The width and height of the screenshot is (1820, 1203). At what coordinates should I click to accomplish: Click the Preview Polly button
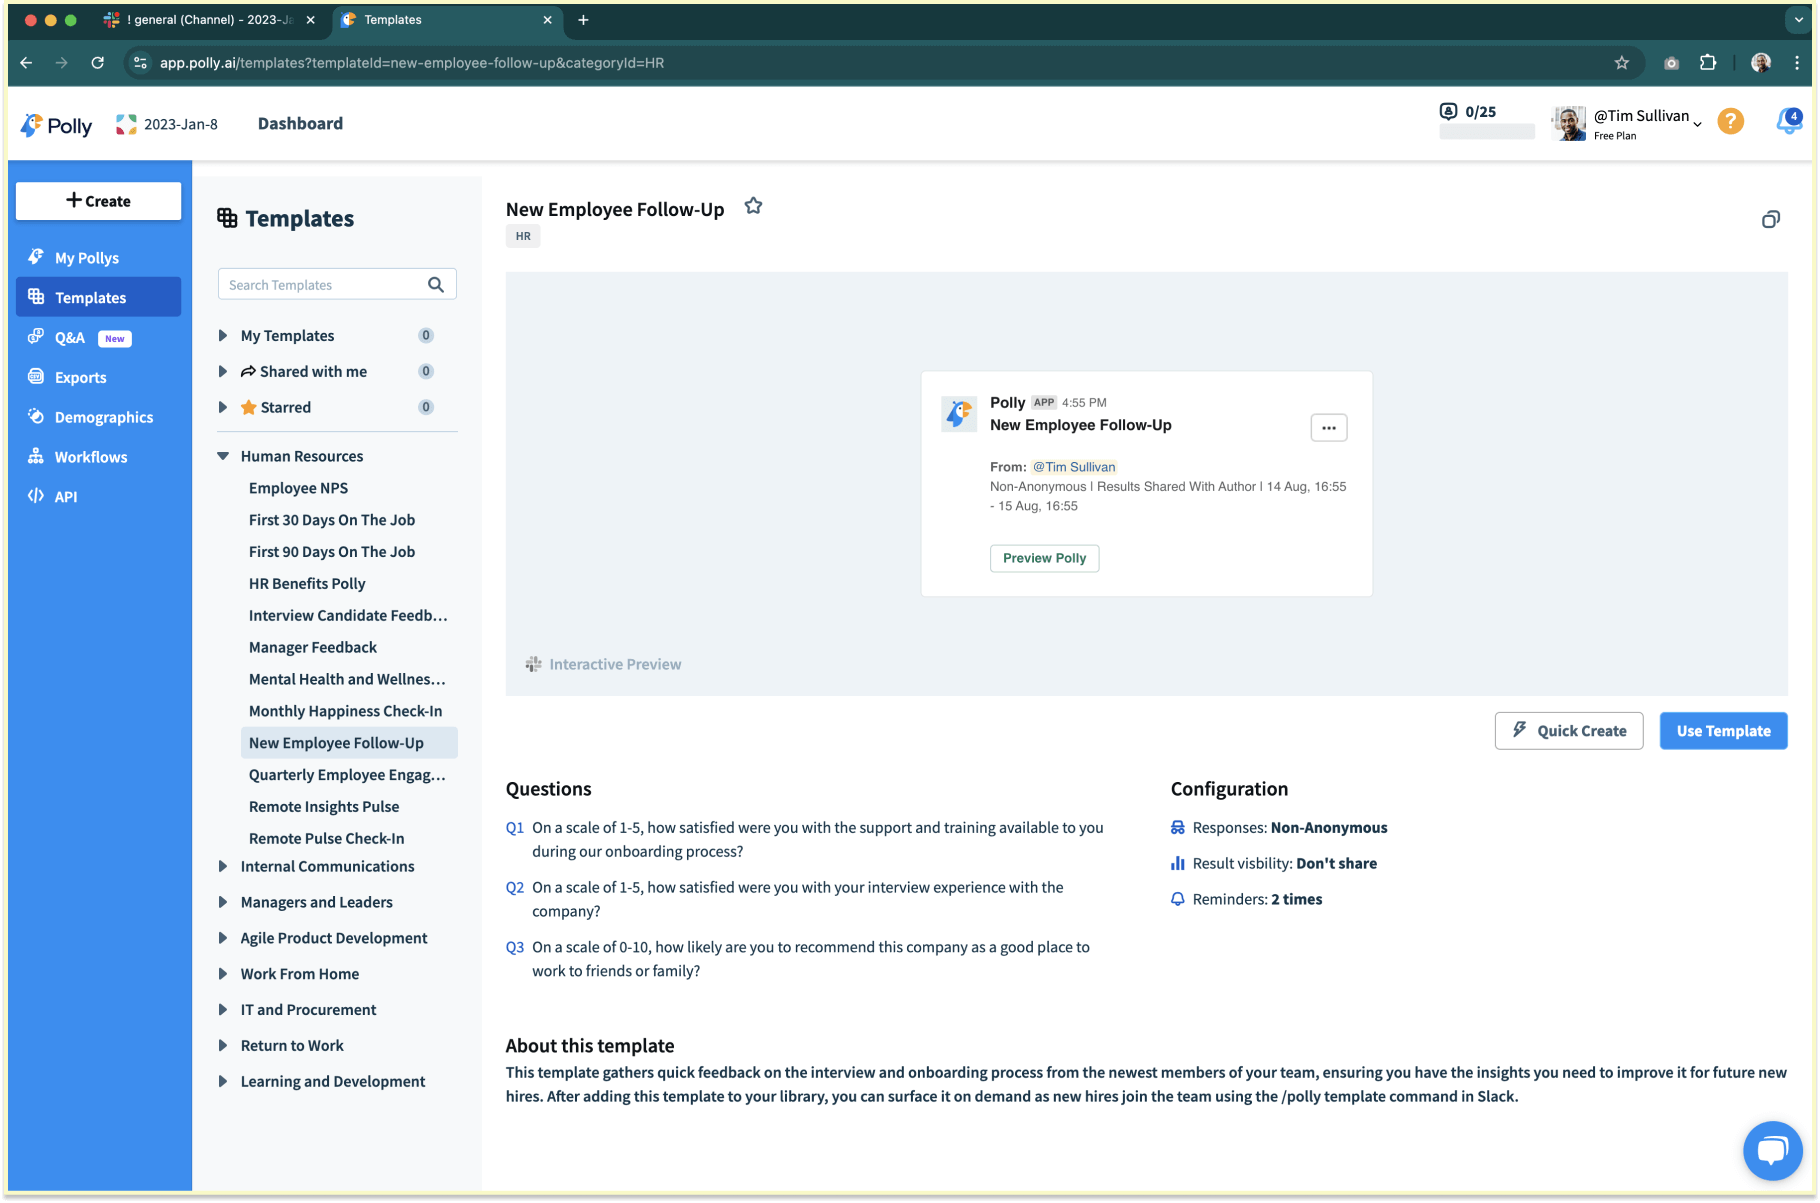1044,558
